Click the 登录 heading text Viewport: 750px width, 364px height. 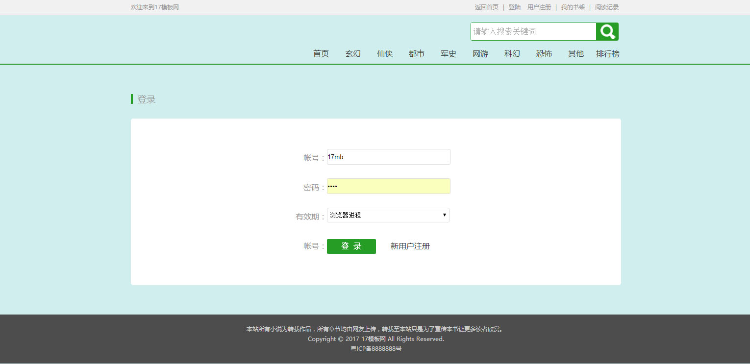[146, 99]
